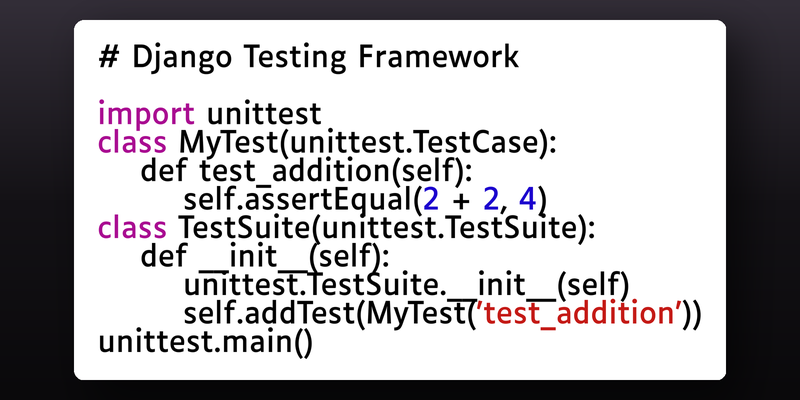Select the first purple 'class' keyword
The image size is (800, 400).
tap(132, 142)
